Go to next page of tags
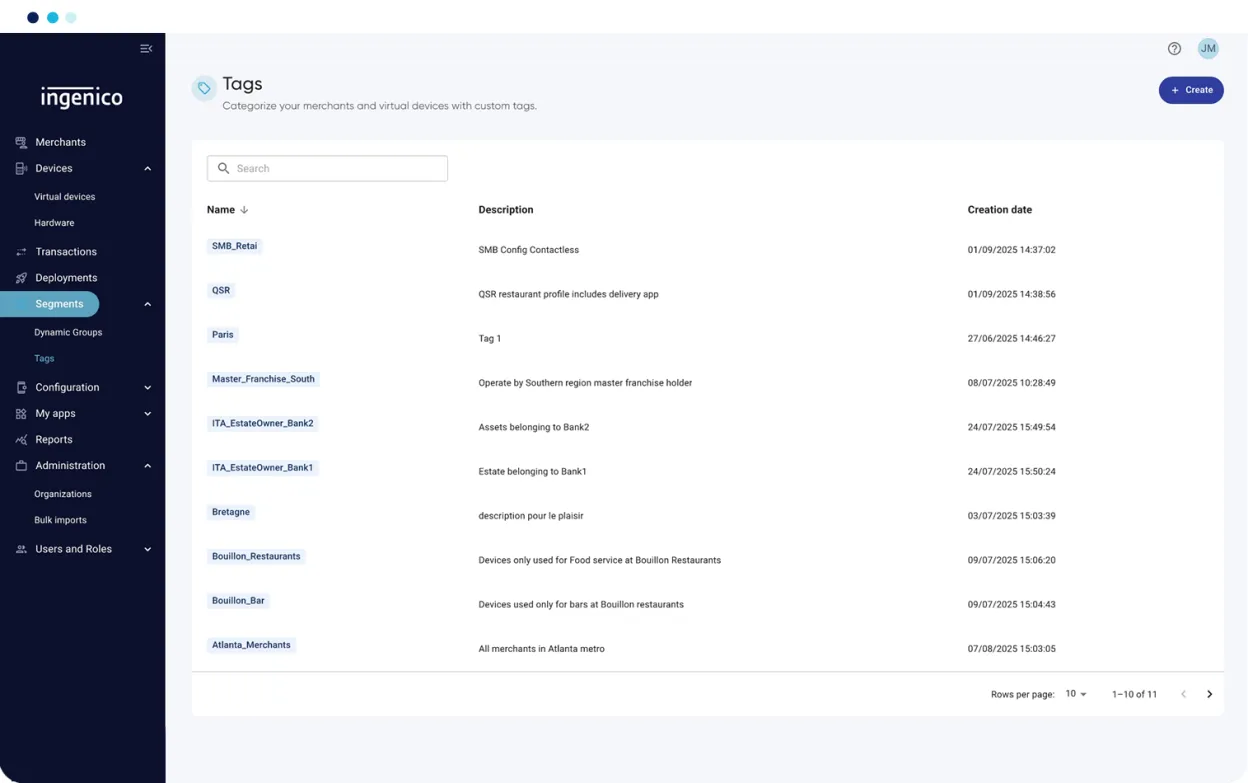Screen dimensions: 1248x783 click(1209, 694)
